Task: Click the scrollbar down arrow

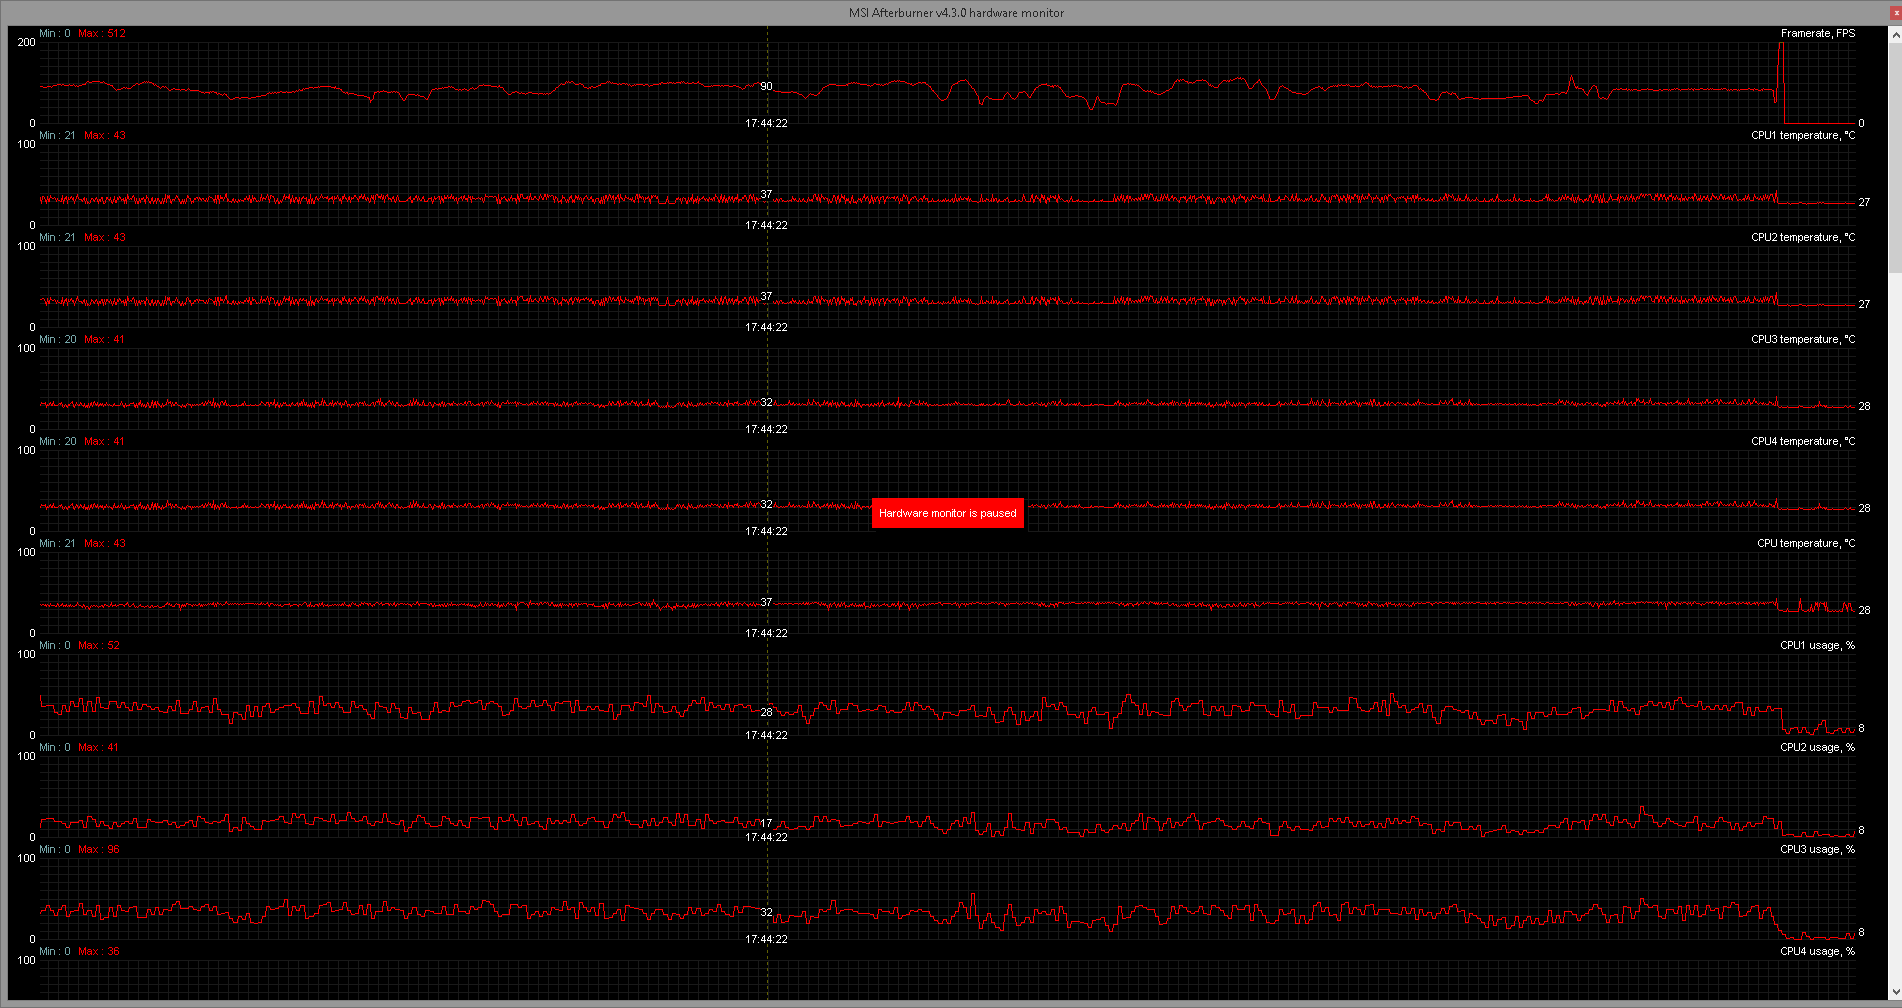Action: 1895,992
